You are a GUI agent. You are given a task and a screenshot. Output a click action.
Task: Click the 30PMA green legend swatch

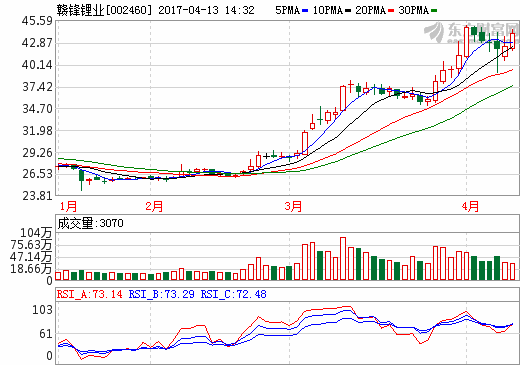(x=434, y=11)
